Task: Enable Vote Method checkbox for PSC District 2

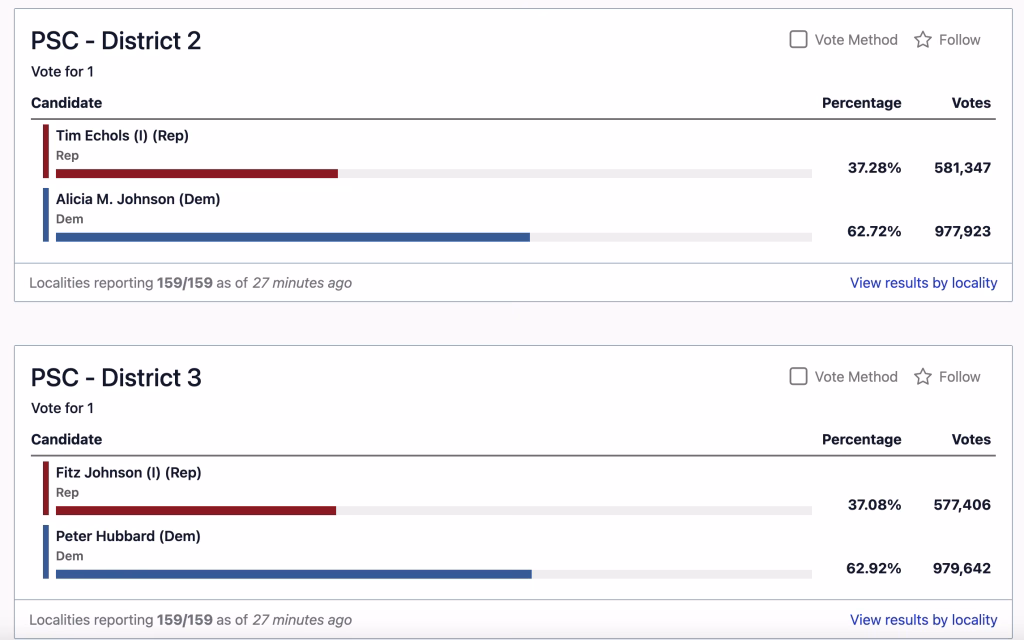Action: pyautogui.click(x=799, y=40)
